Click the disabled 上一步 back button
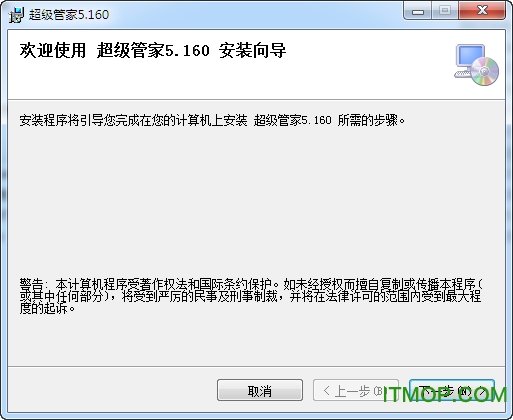The width and height of the screenshot is (513, 420). pyautogui.click(x=356, y=390)
